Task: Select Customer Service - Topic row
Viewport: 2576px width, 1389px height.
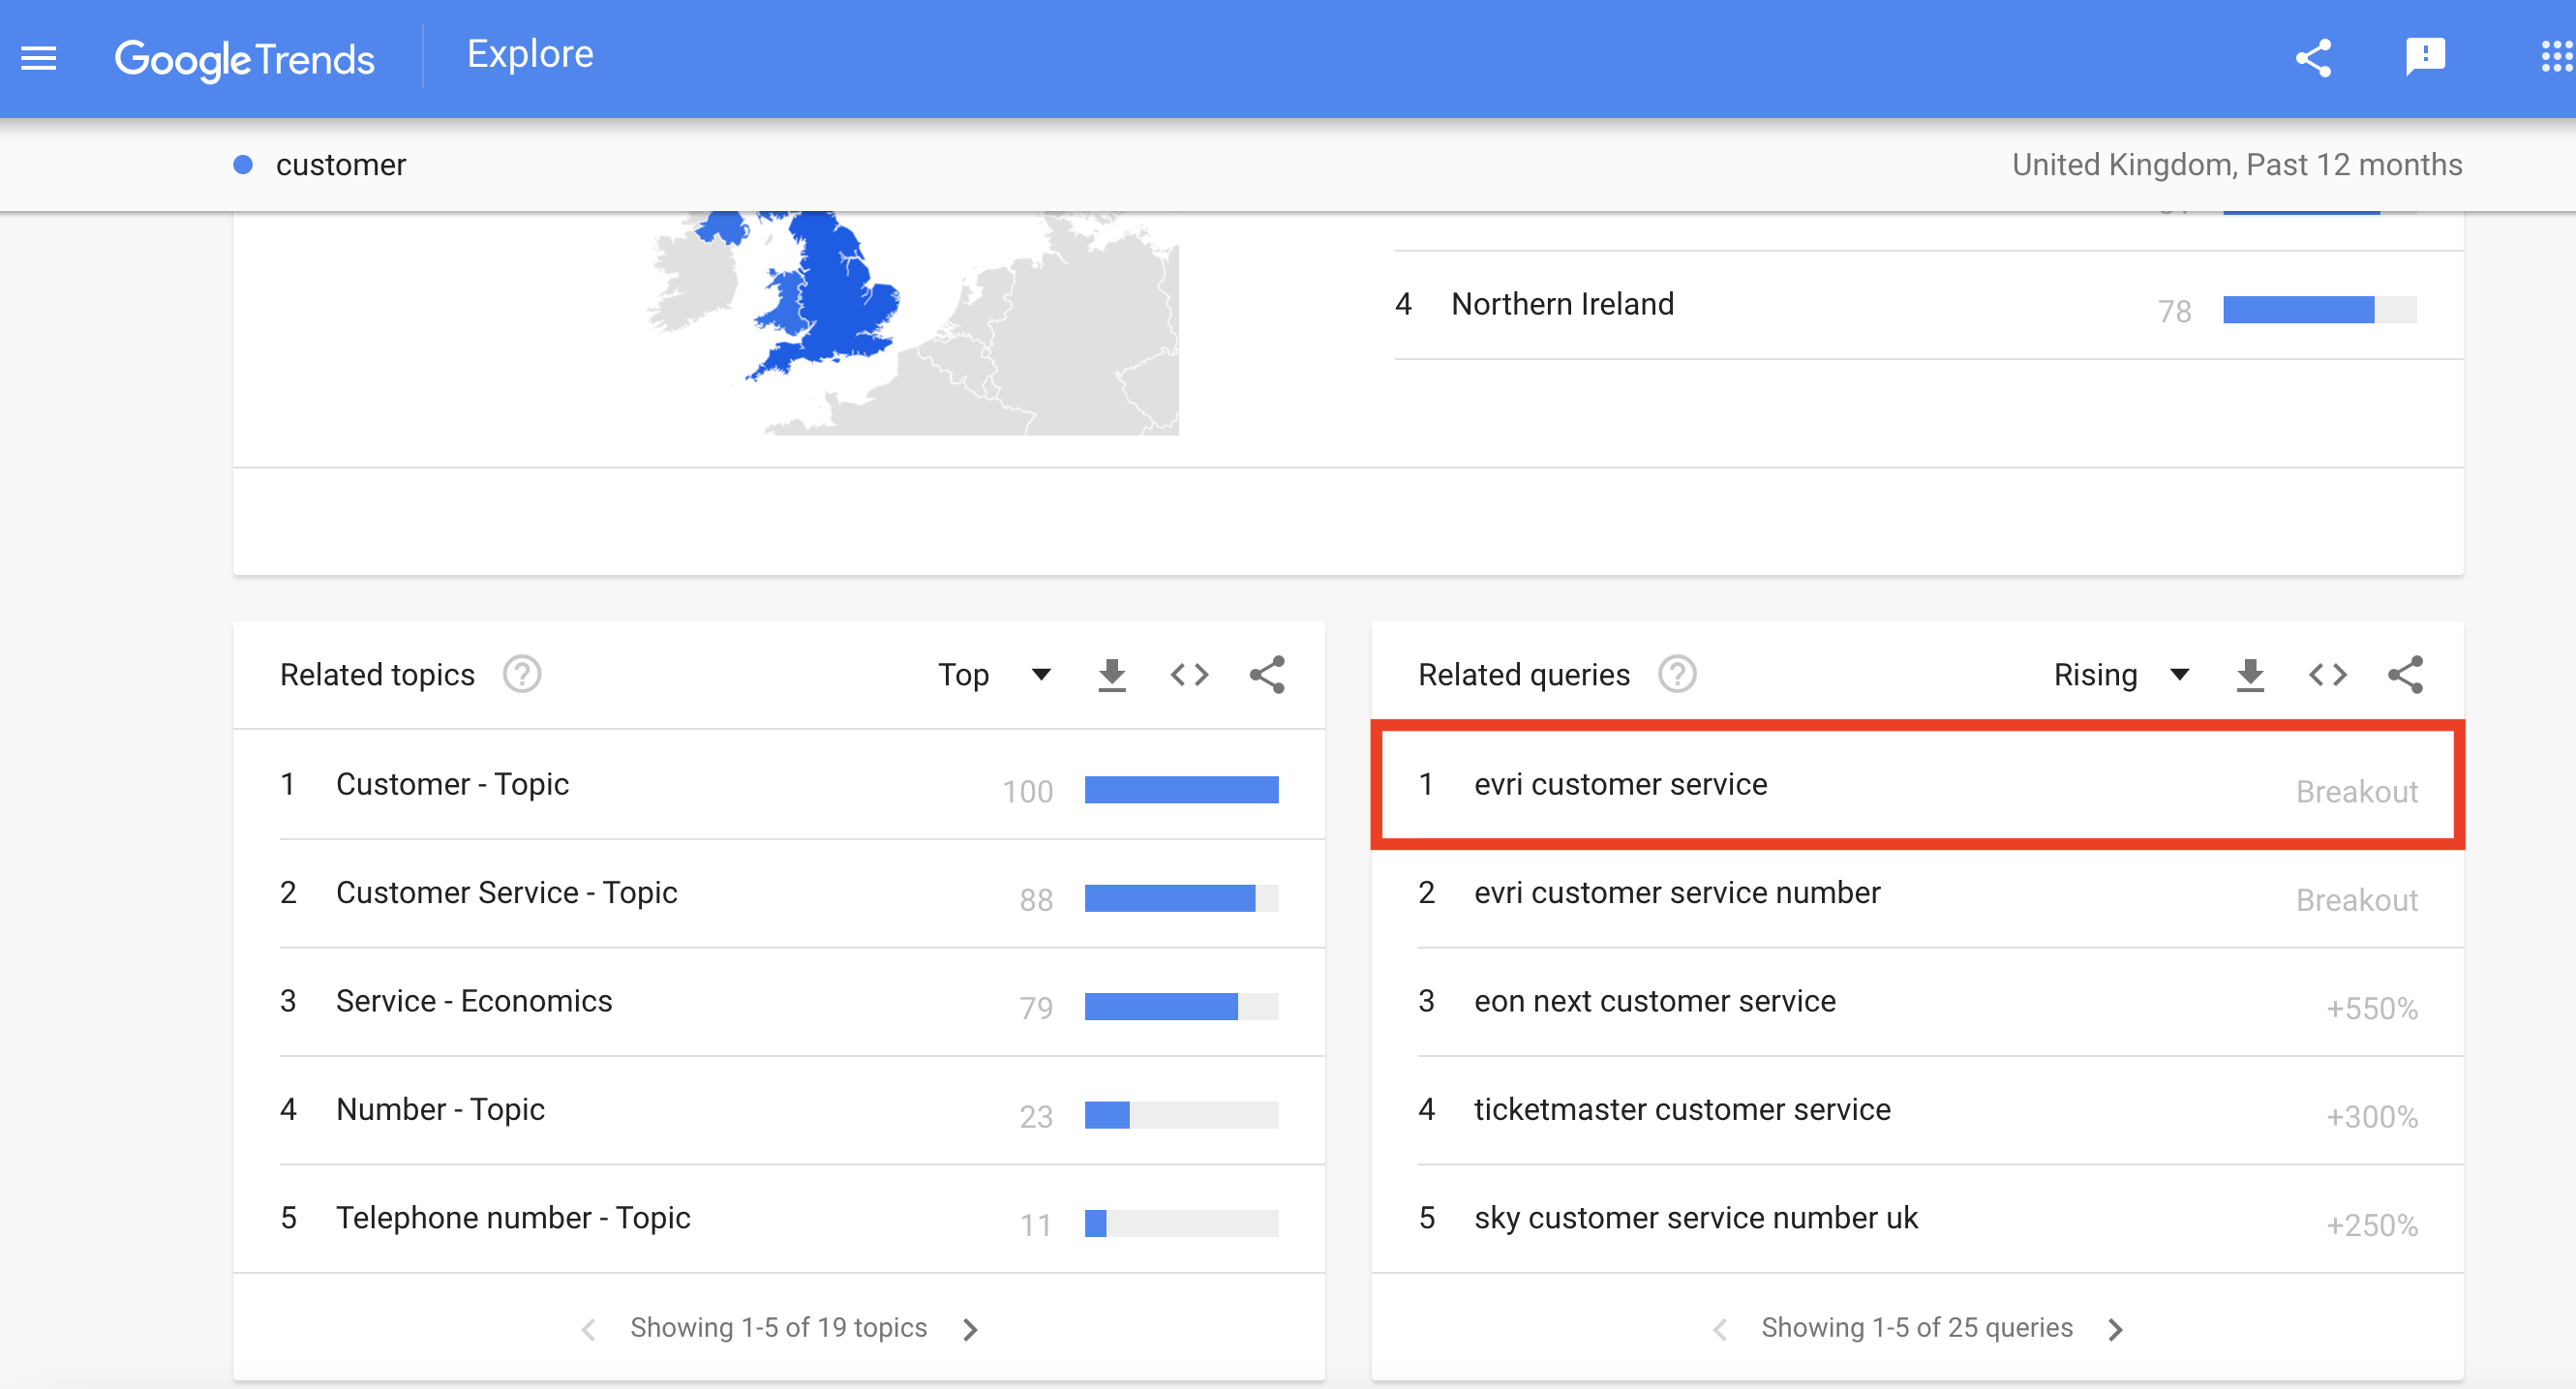Action: [x=779, y=893]
